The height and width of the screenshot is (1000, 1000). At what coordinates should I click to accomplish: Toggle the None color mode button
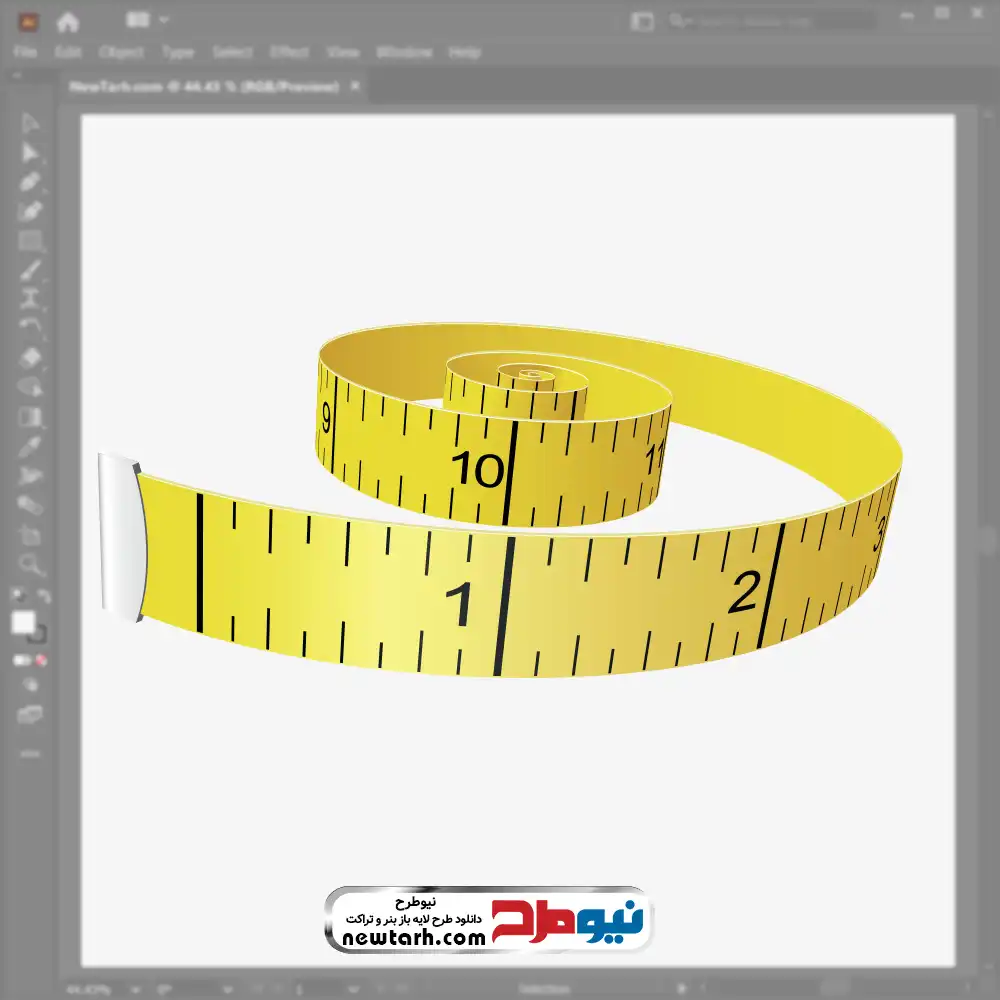41,660
